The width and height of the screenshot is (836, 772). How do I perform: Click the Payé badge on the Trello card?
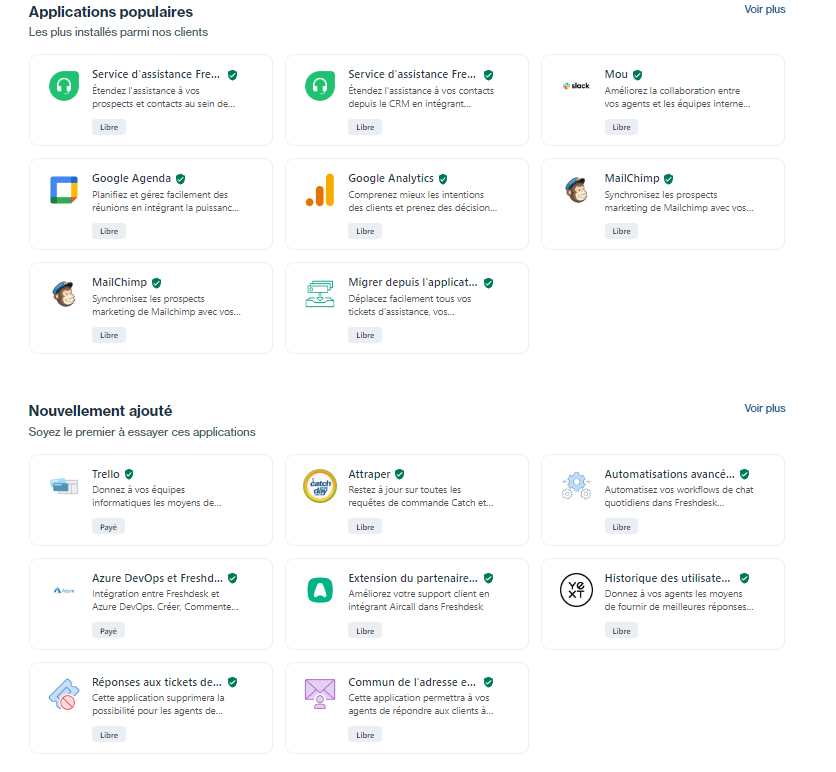(x=109, y=527)
